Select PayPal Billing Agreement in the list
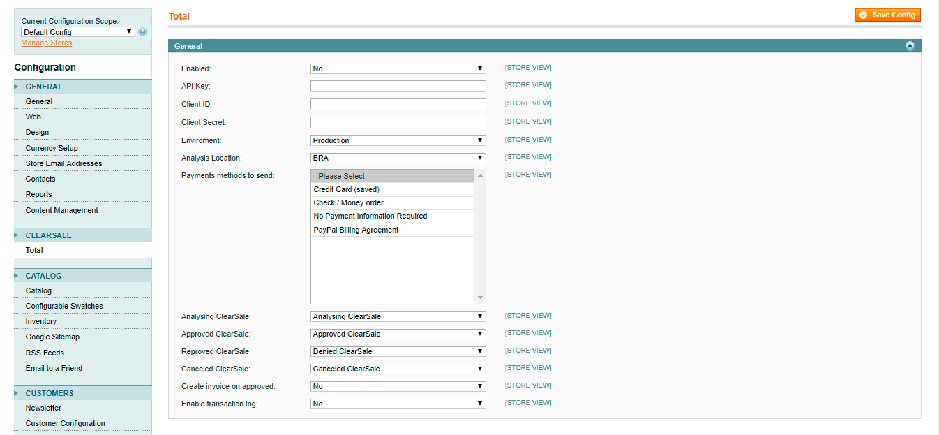Viewport: 939px width, 435px height. 356,230
